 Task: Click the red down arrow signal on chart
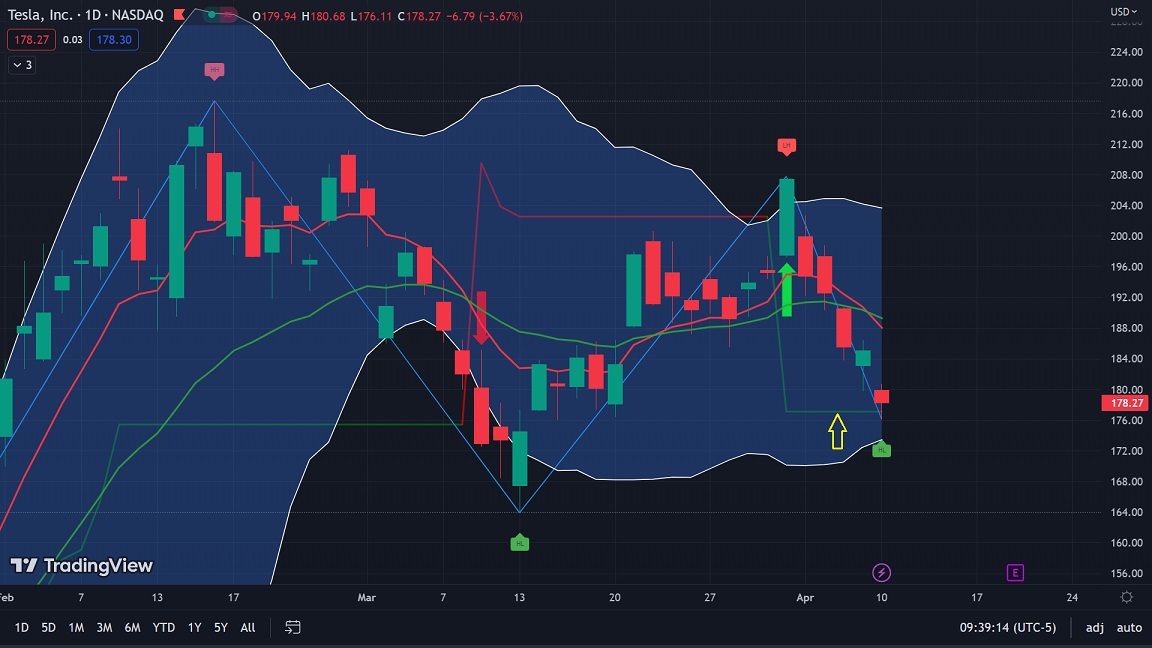[x=481, y=317]
